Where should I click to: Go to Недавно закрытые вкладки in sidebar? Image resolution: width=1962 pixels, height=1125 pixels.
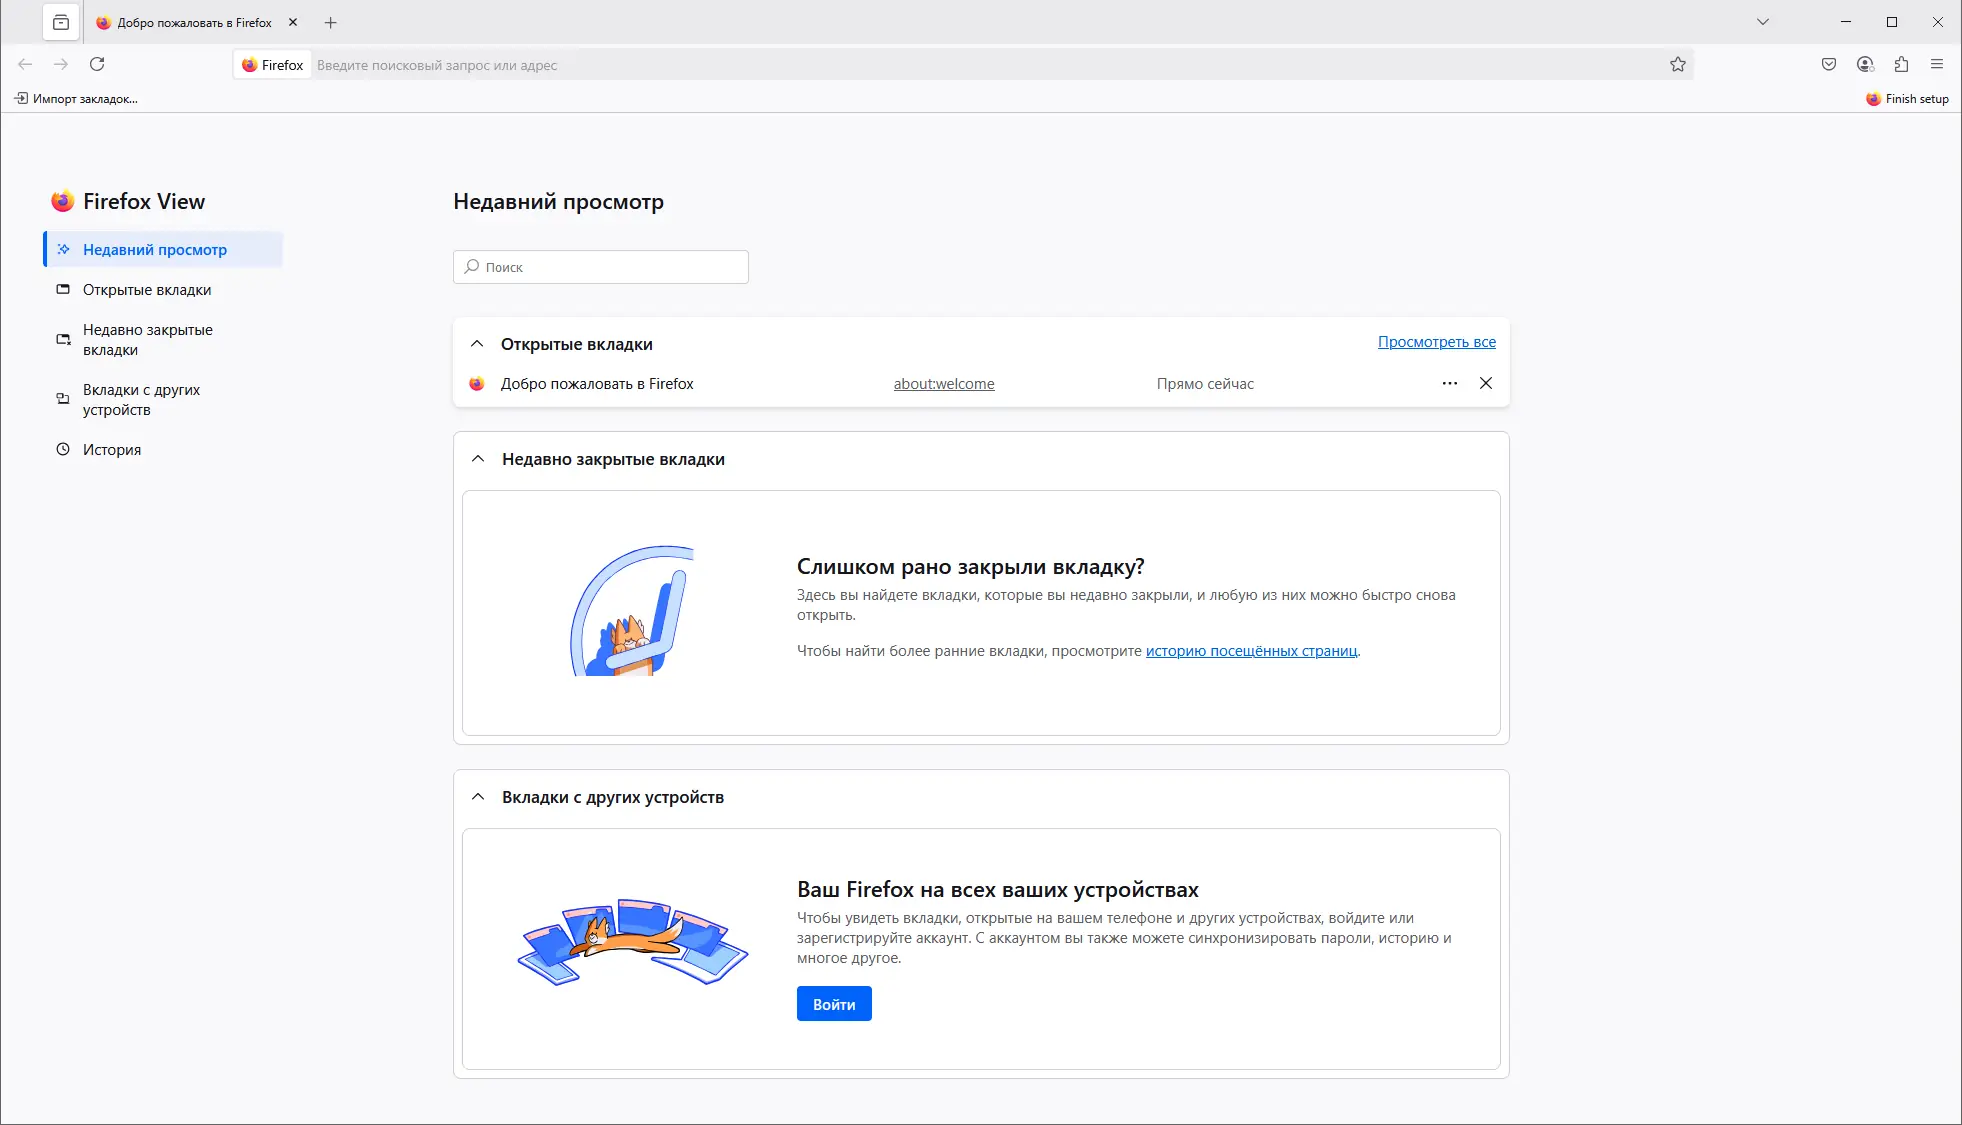pyautogui.click(x=148, y=340)
